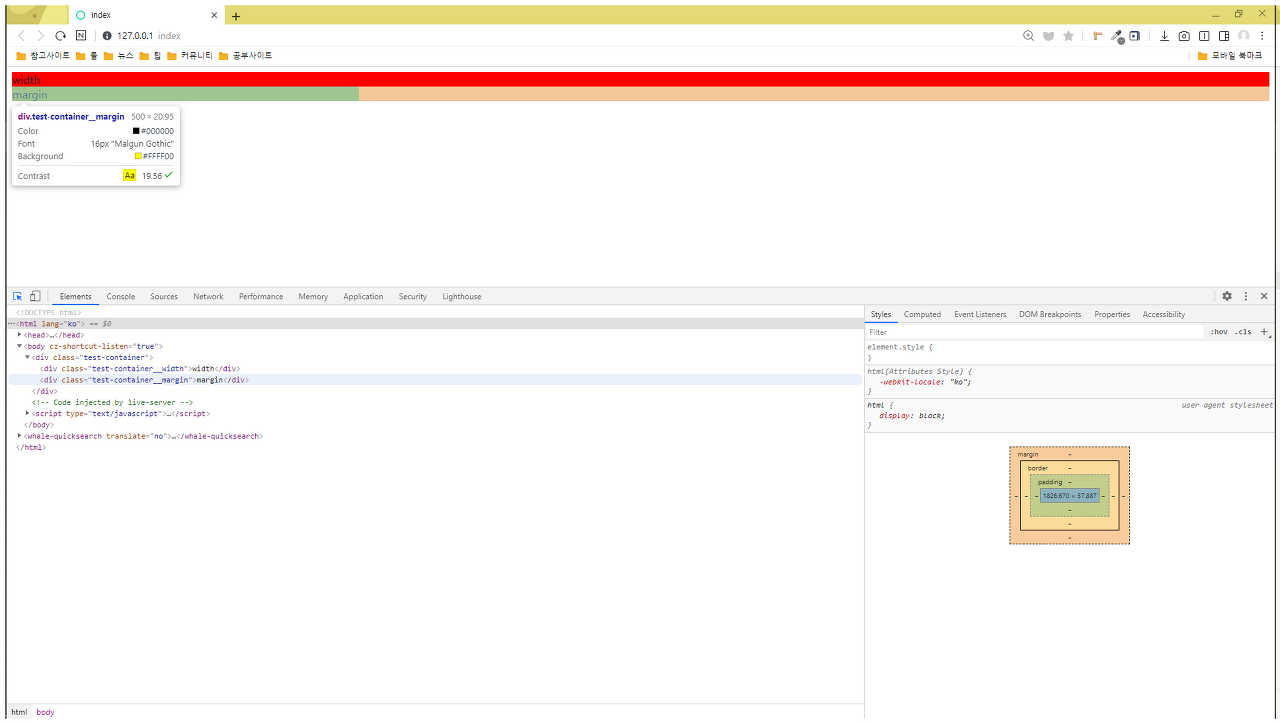Click the address bar showing 127.0.0.1
The image size is (1280, 724).
click(x=560, y=36)
